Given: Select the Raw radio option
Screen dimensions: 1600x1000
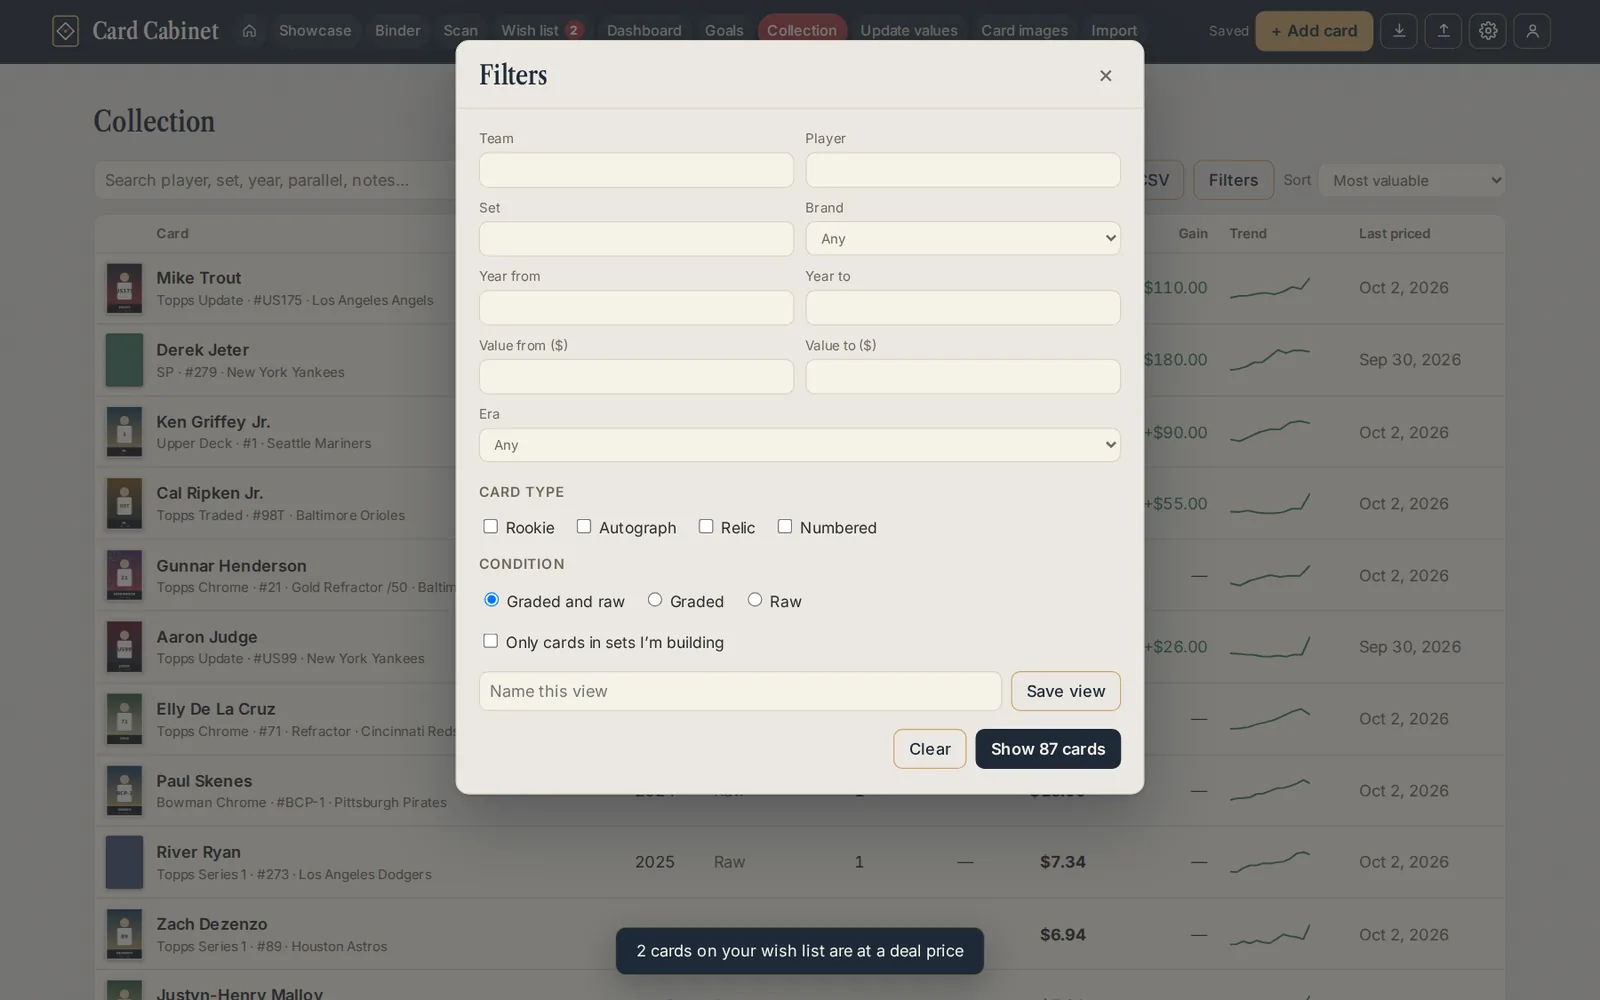Looking at the screenshot, I should pos(755,600).
